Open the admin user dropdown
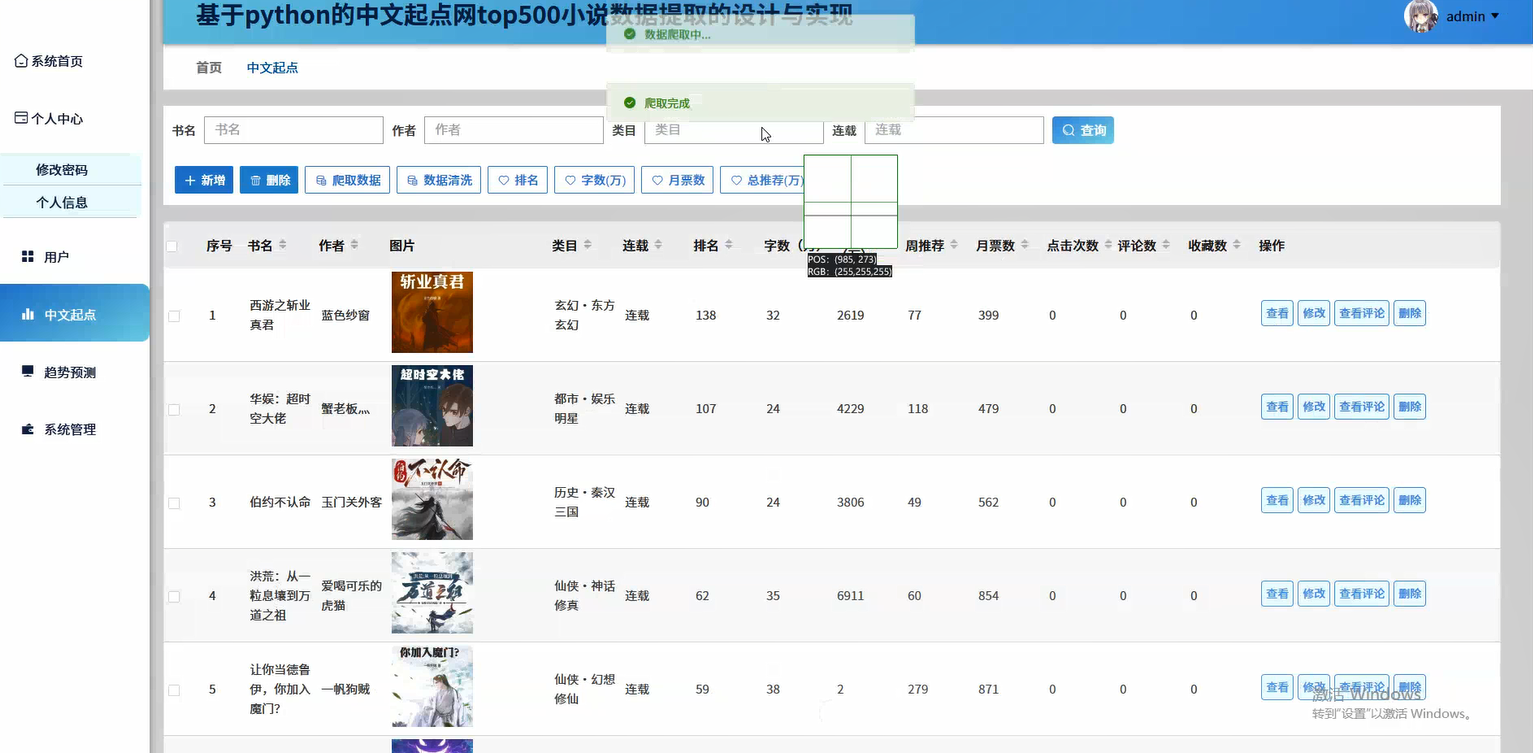This screenshot has width=1533, height=753. pyautogui.click(x=1473, y=16)
